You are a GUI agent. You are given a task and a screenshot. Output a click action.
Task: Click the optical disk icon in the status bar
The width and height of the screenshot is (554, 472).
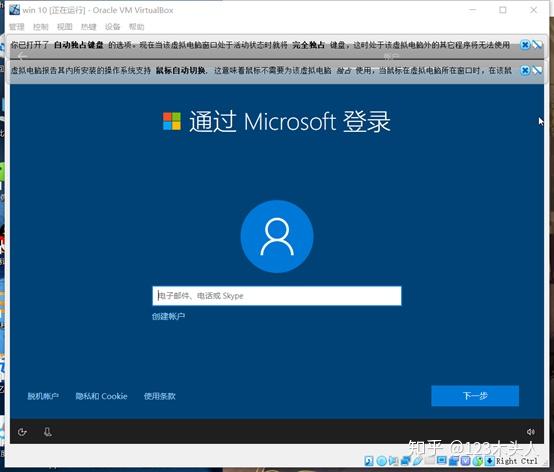[x=382, y=461]
